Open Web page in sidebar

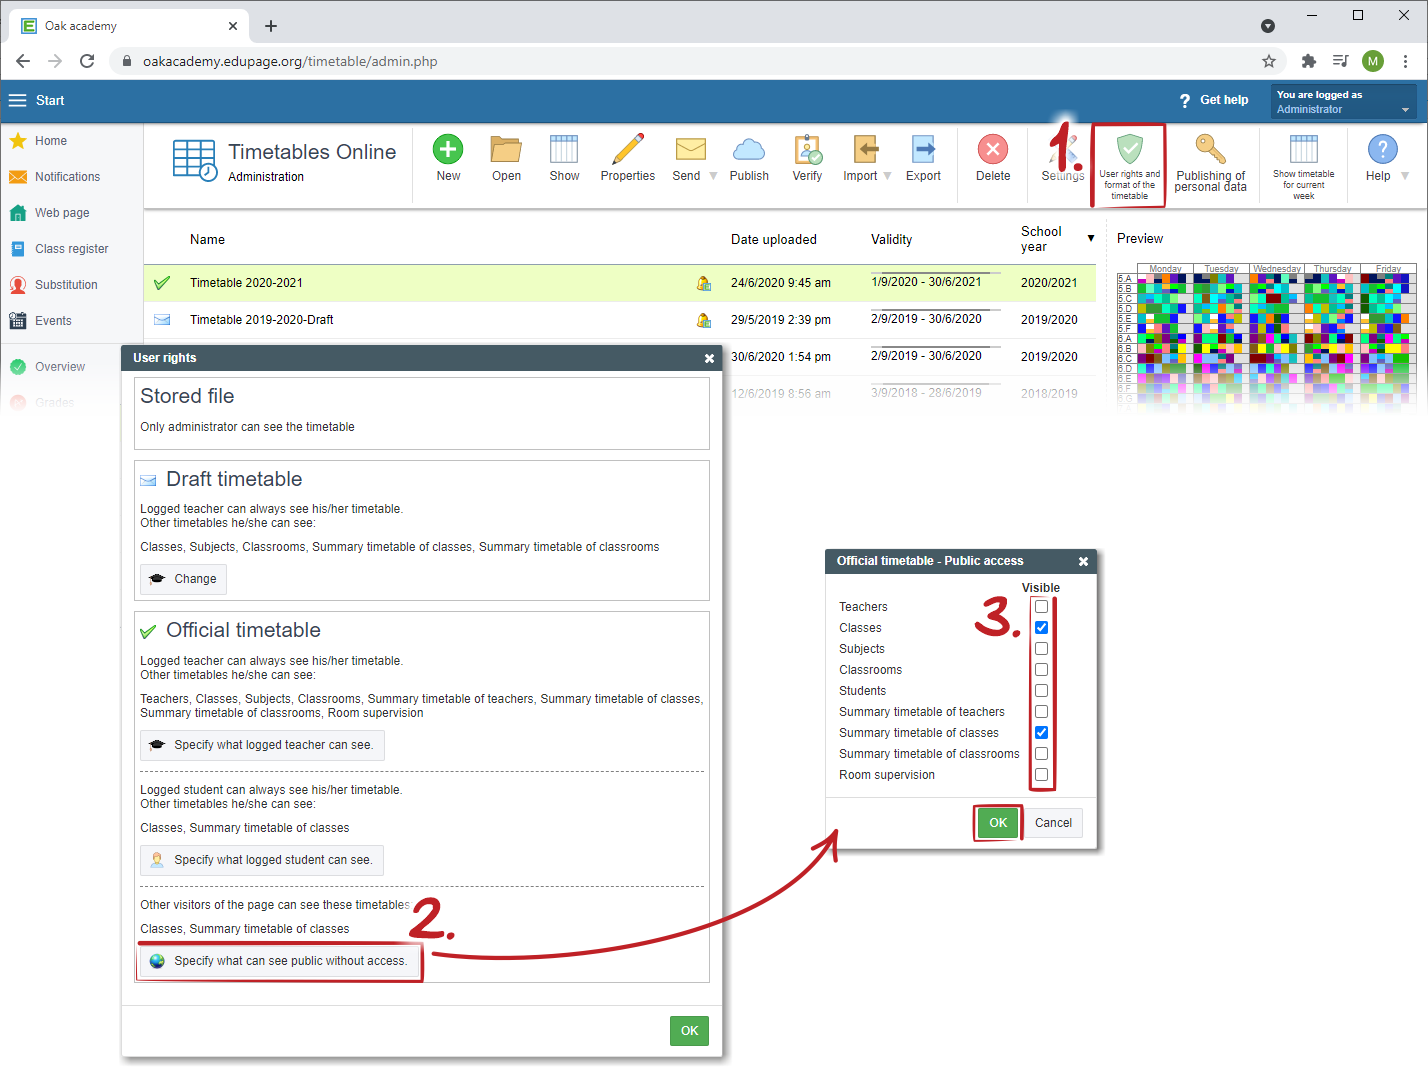62,213
